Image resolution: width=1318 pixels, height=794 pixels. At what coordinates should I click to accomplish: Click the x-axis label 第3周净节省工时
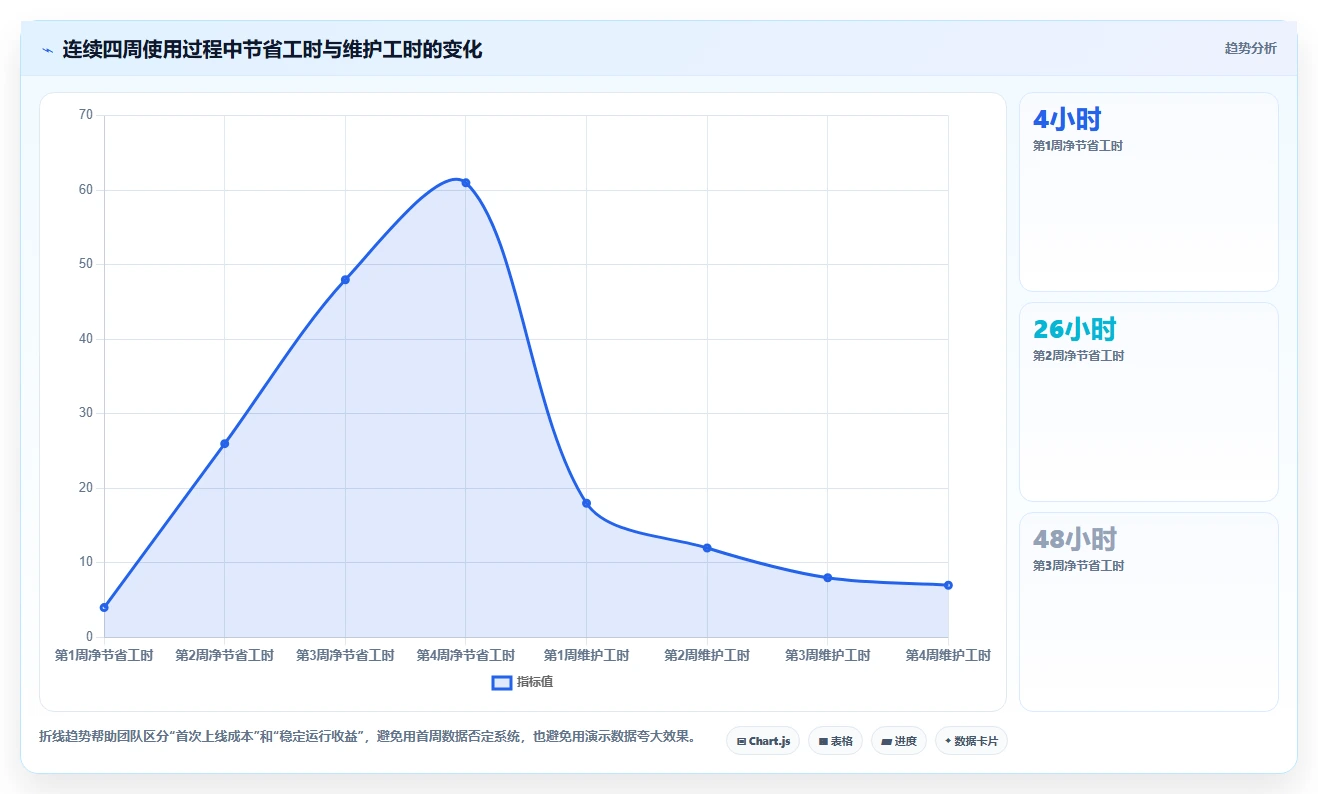pyautogui.click(x=345, y=656)
